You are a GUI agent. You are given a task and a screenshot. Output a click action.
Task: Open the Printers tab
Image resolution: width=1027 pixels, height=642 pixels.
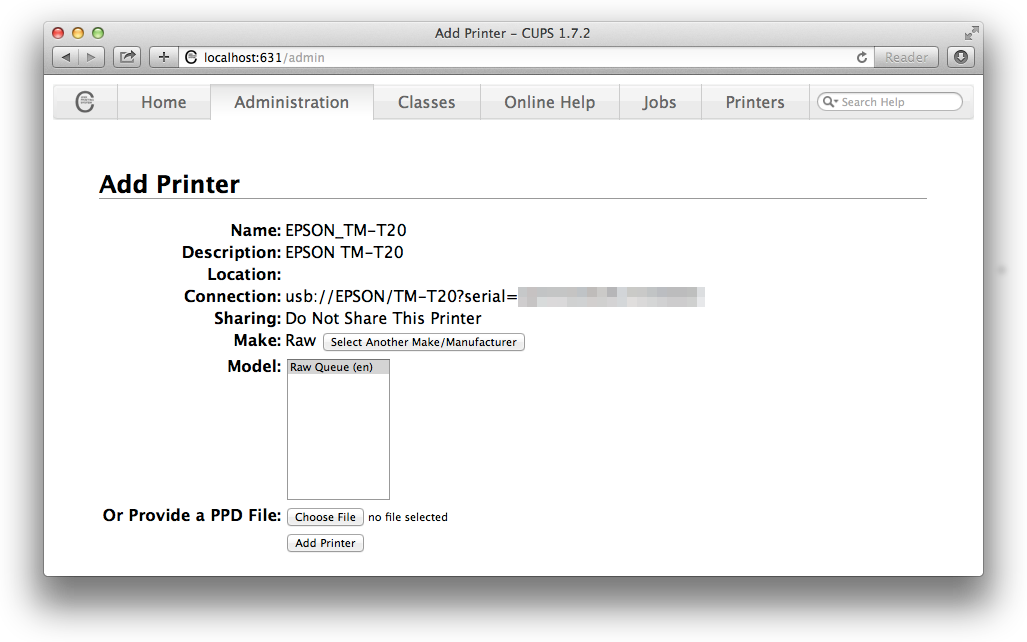click(x=755, y=102)
